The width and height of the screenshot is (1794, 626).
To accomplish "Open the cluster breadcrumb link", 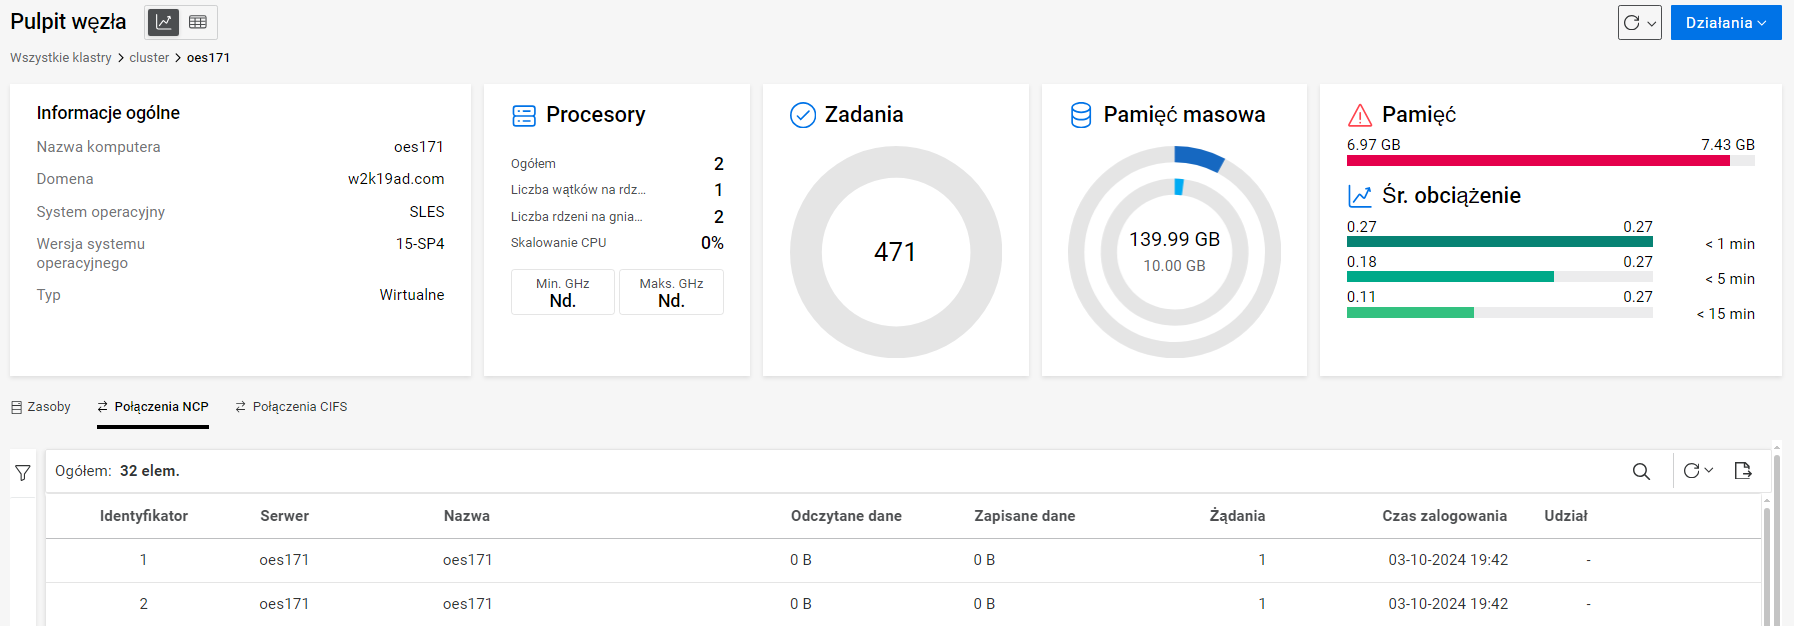I will 149,58.
